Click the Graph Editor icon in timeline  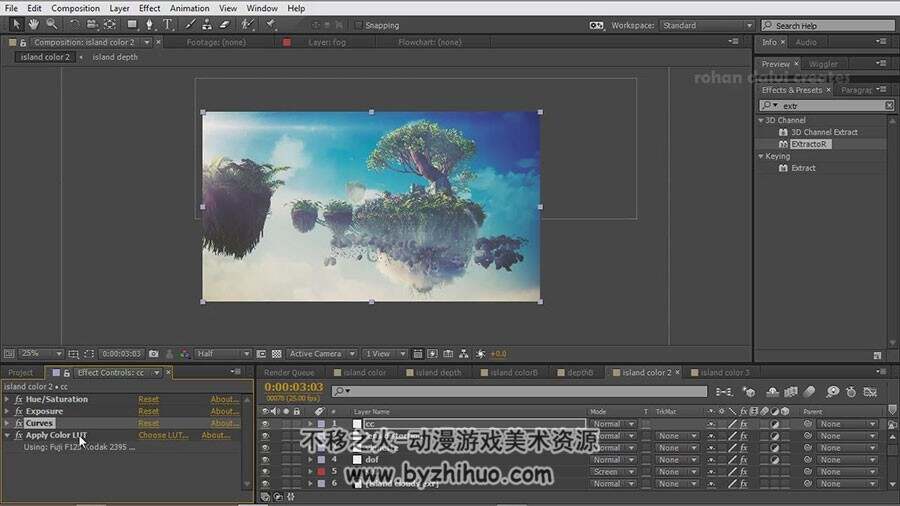870,392
